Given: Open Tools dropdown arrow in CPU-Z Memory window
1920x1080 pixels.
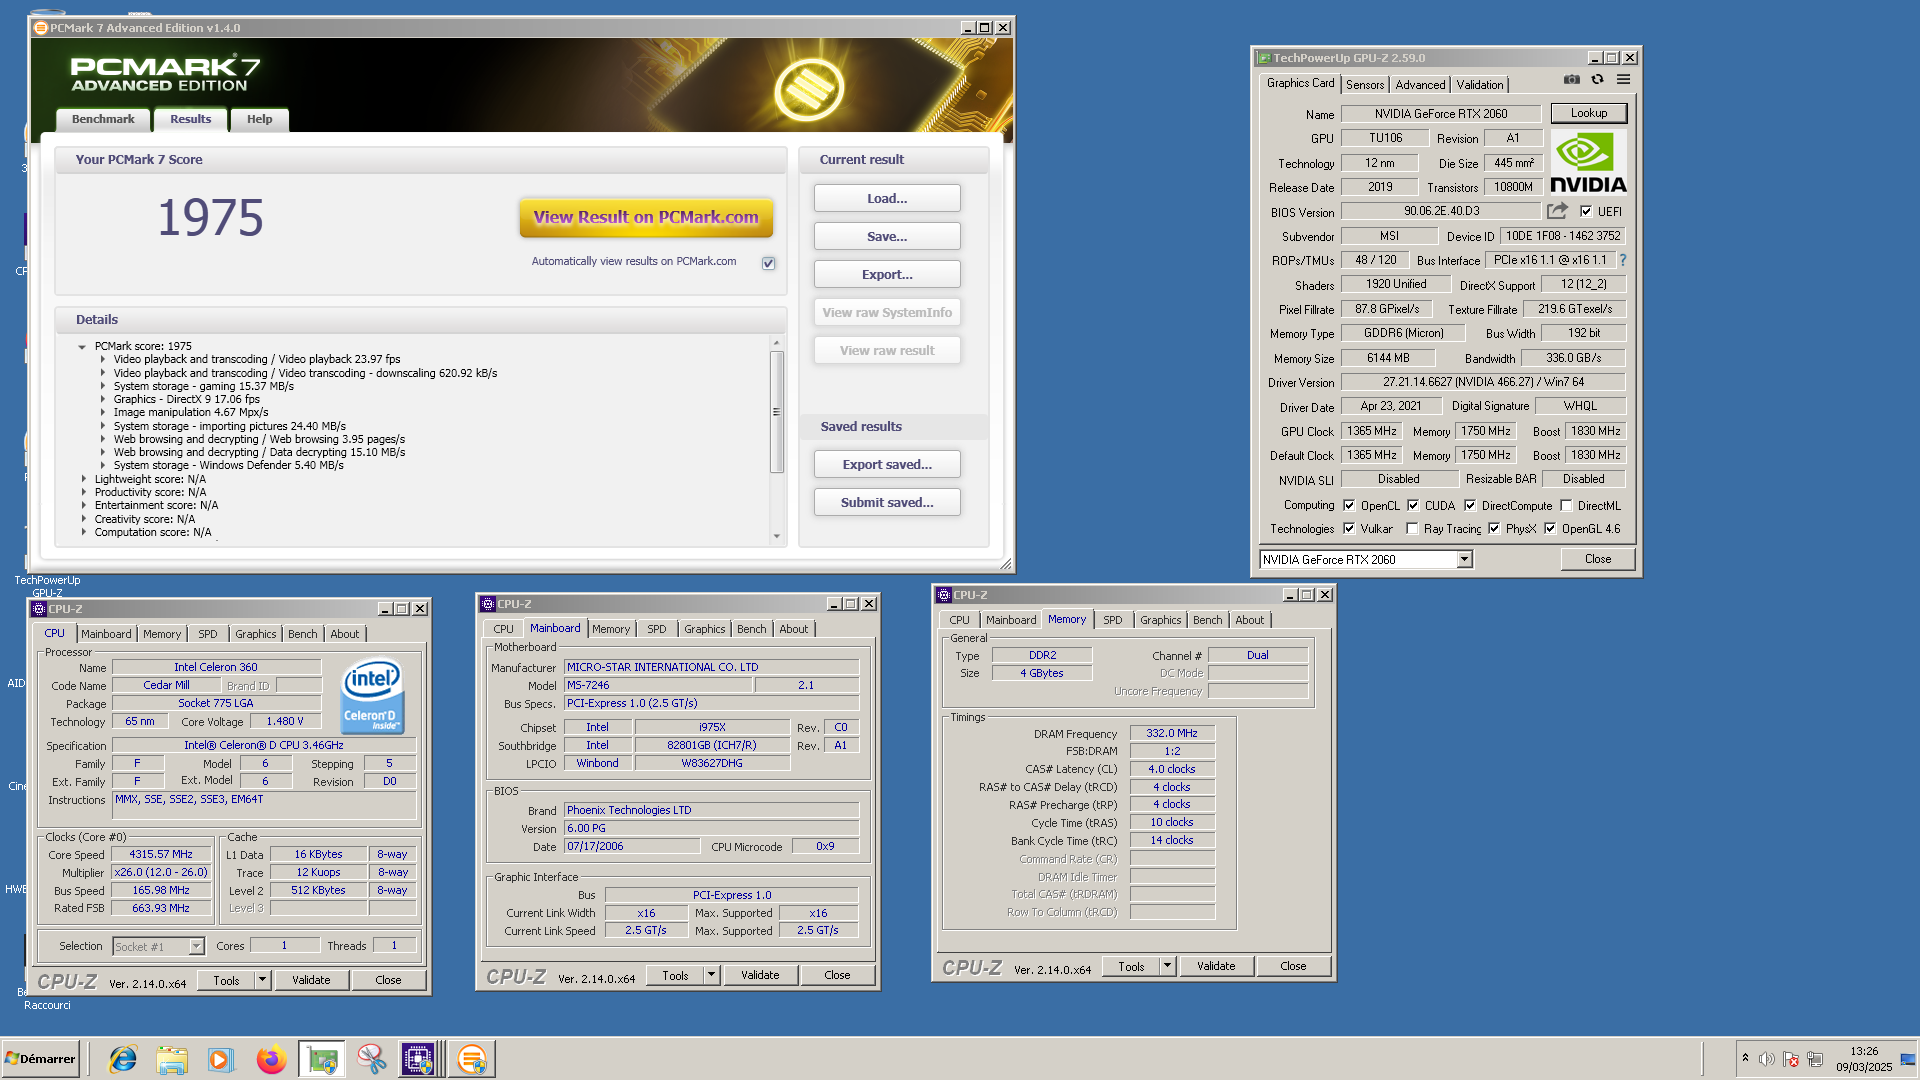Looking at the screenshot, I should pyautogui.click(x=1167, y=966).
